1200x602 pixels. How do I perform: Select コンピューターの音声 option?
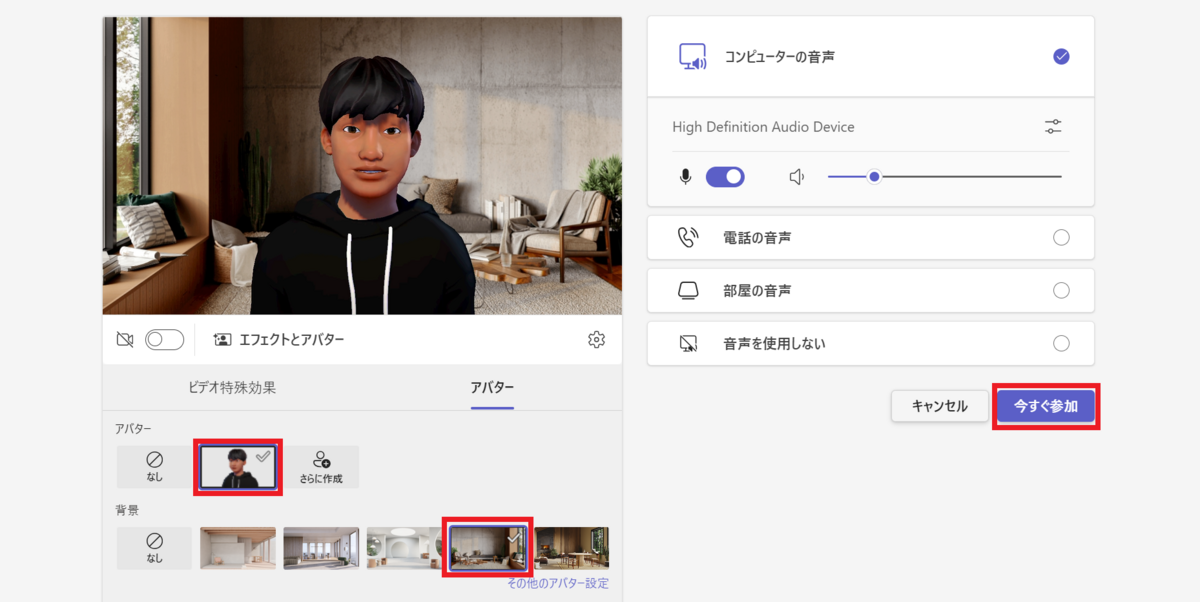coord(871,57)
